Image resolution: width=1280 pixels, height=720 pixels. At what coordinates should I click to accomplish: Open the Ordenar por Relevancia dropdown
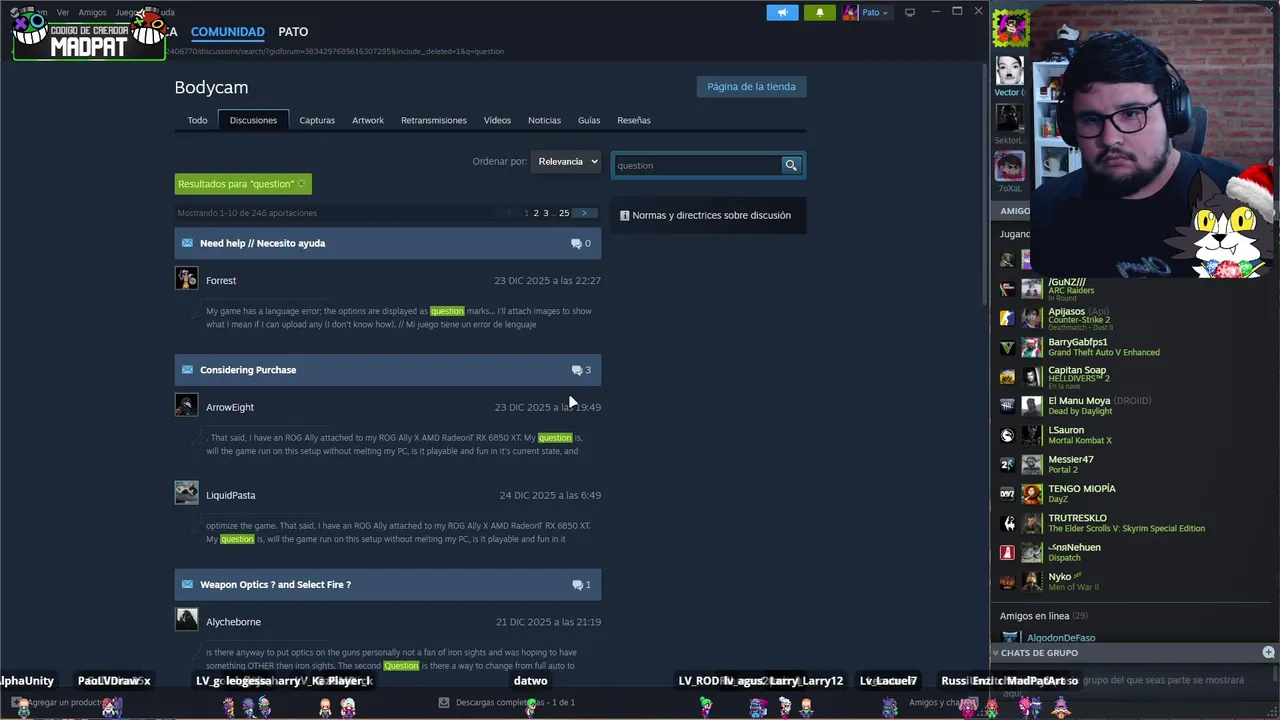coord(566,161)
